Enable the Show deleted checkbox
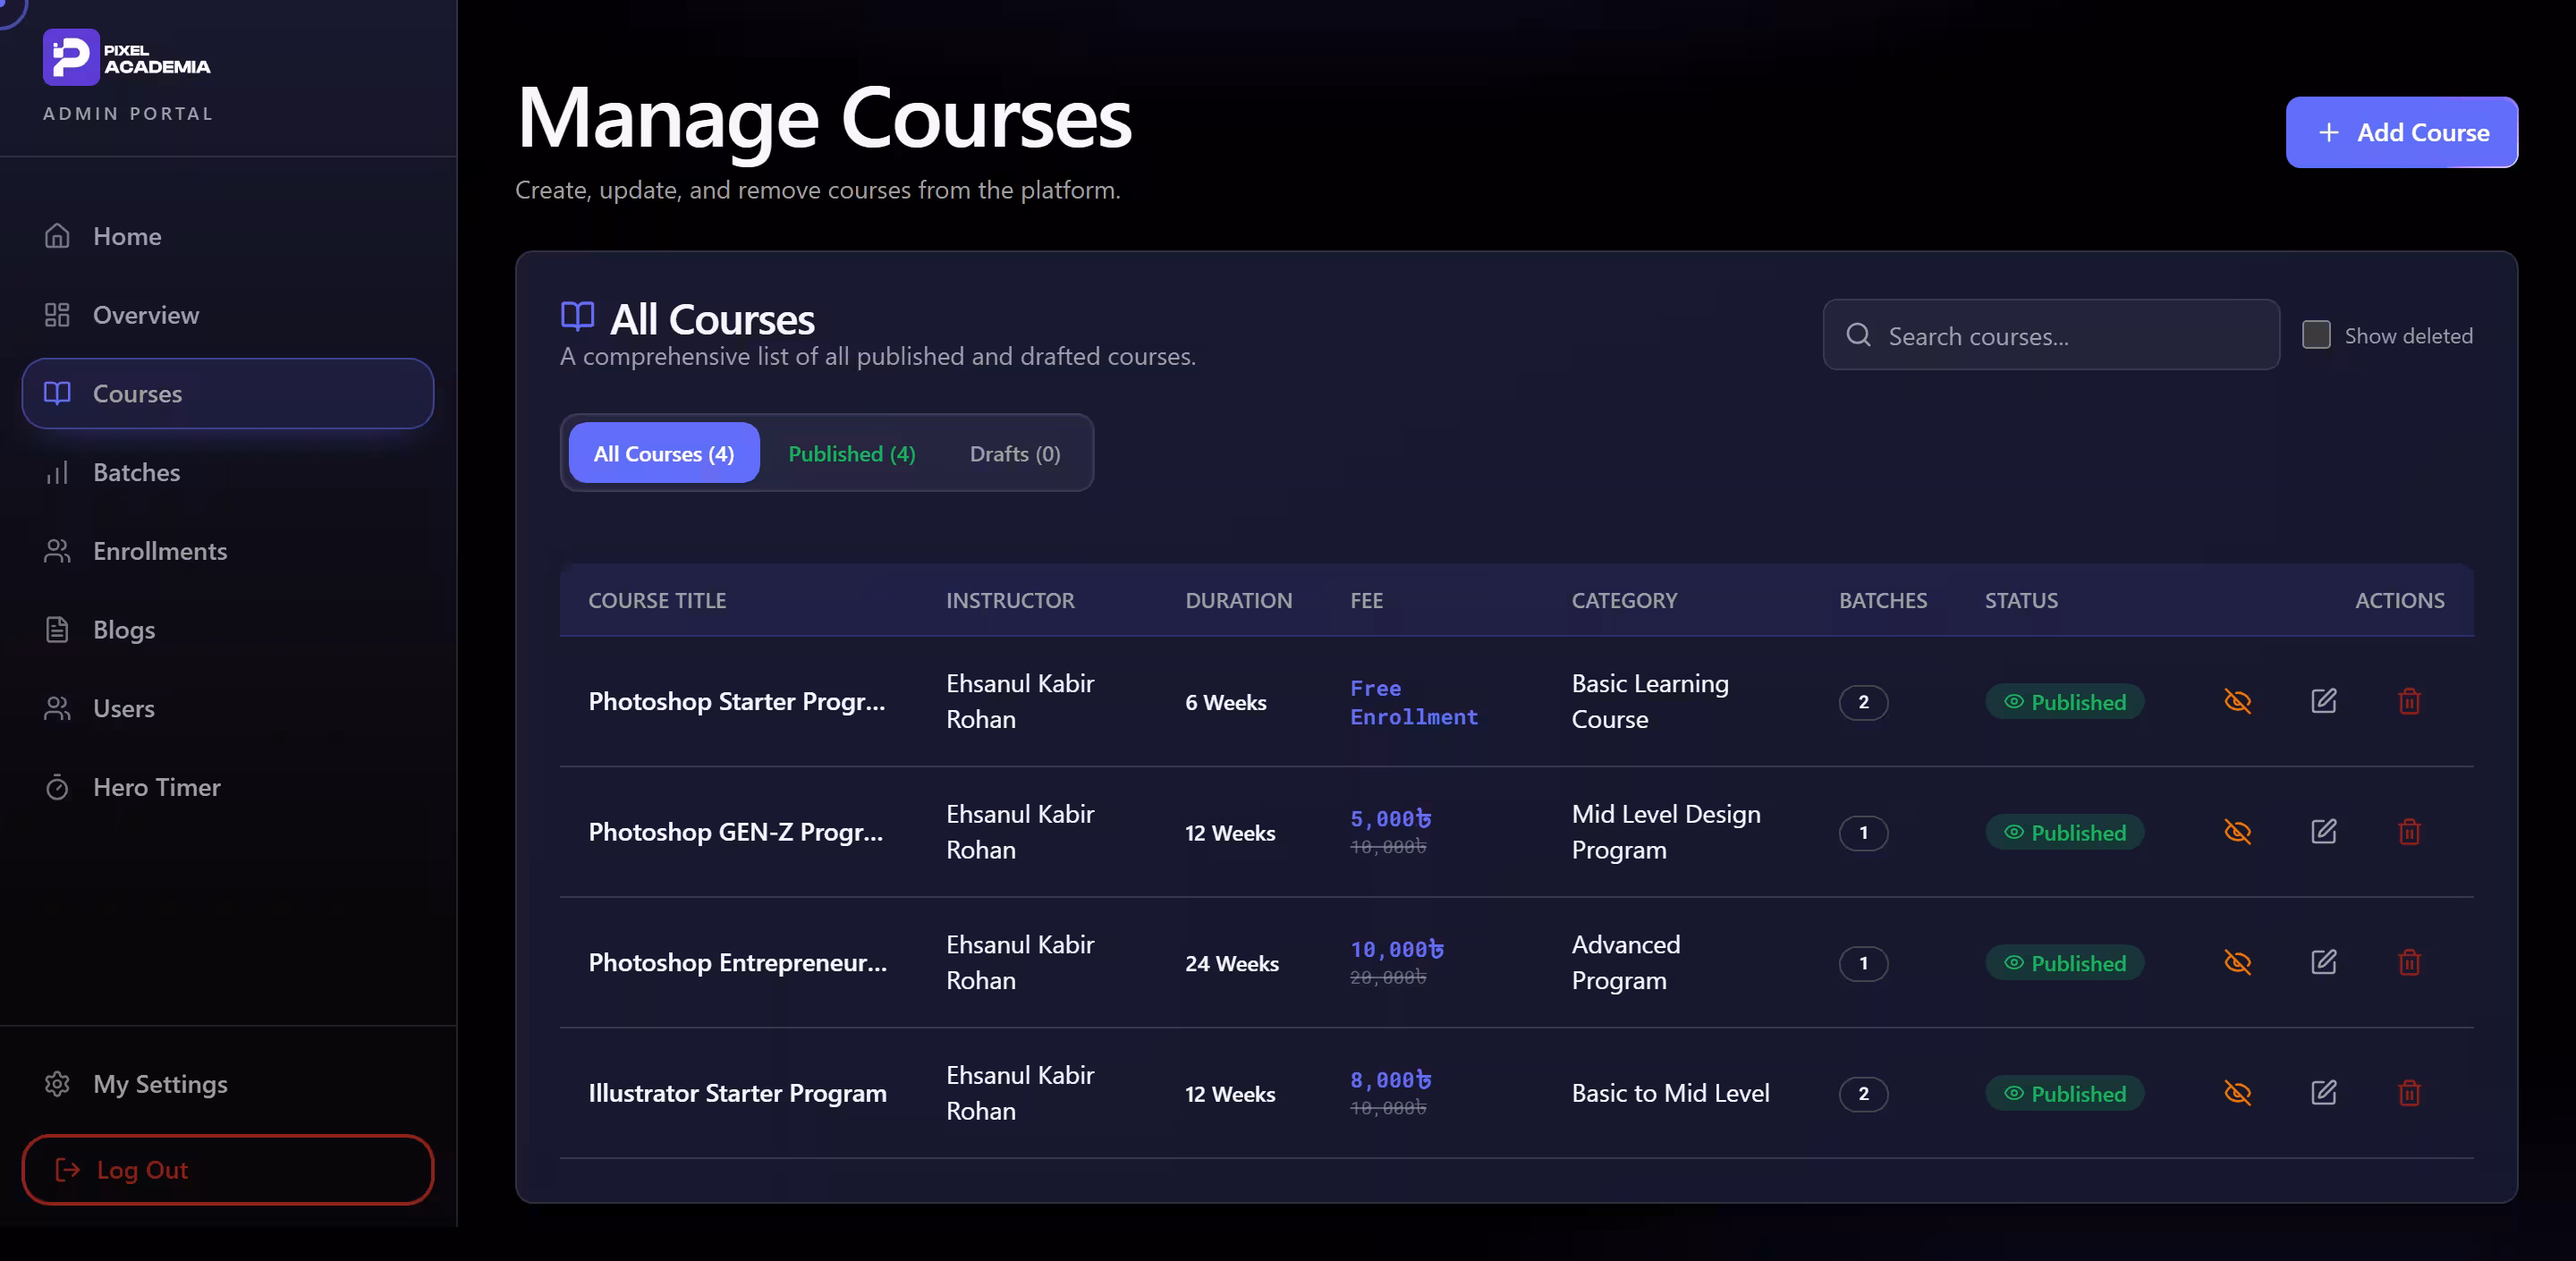The width and height of the screenshot is (2576, 1261). pyautogui.click(x=2316, y=335)
